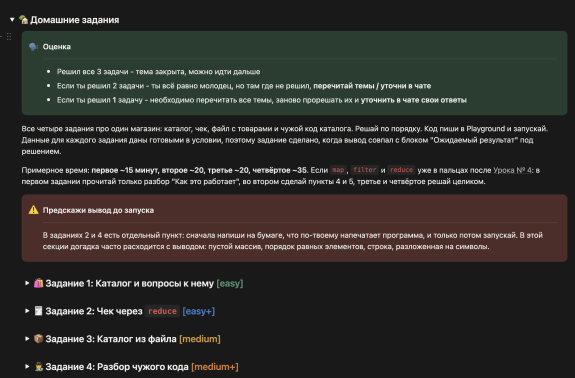Viewport: 575px width, 378px height.
Task: Click the inline filter code chip
Action: (365, 170)
